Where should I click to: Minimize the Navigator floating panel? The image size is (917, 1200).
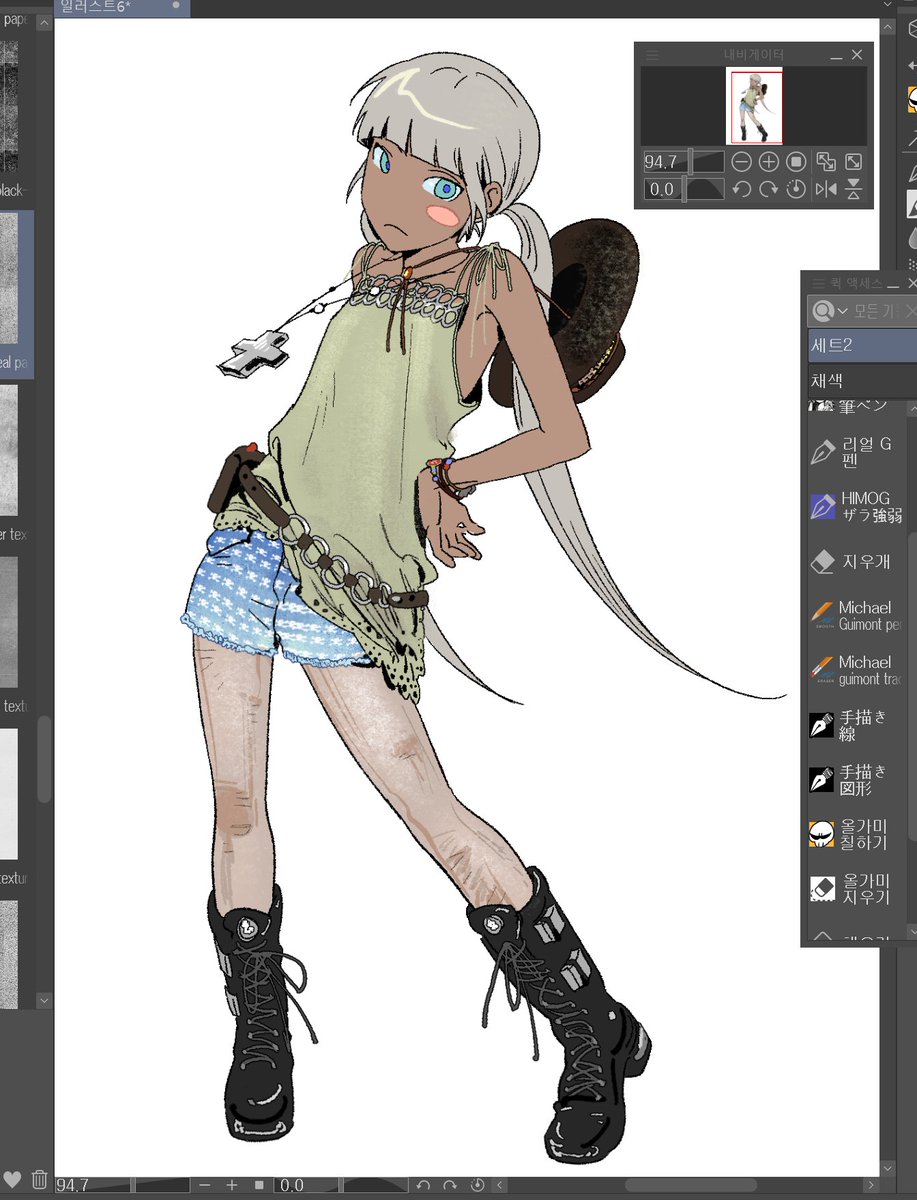pos(836,56)
